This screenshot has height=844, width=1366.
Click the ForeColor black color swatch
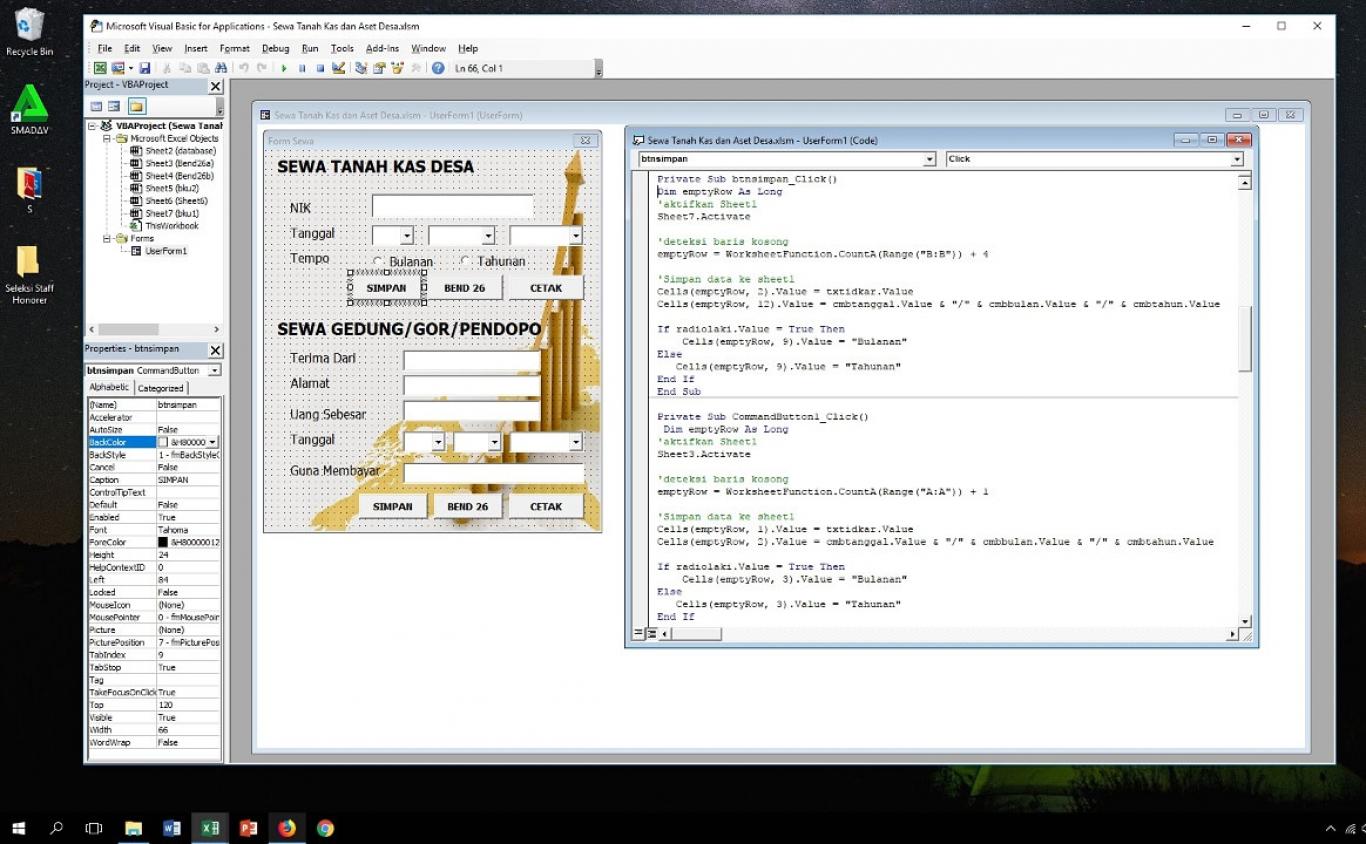click(x=163, y=542)
